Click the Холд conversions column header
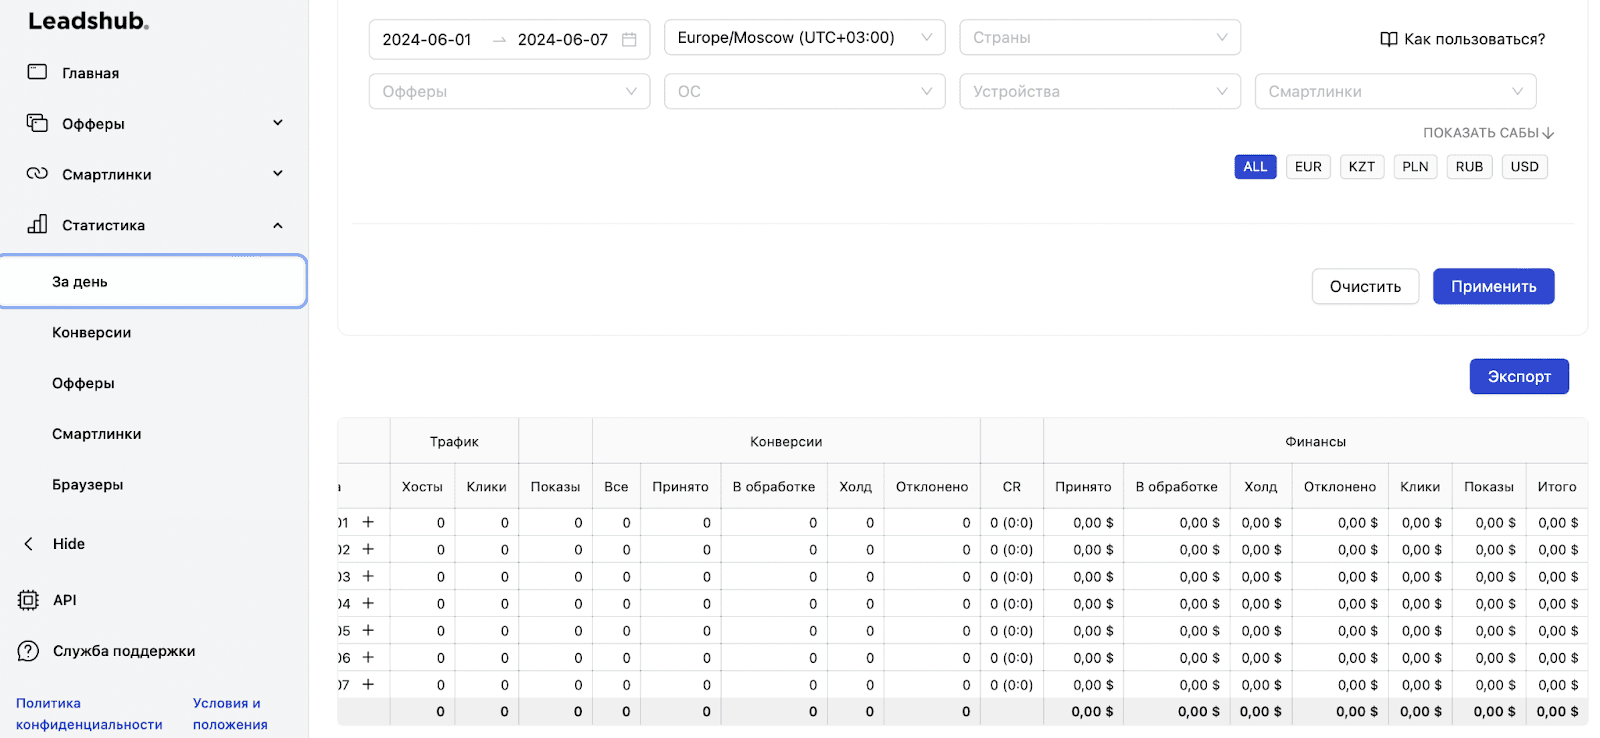Image resolution: width=1600 pixels, height=738 pixels. click(x=855, y=486)
